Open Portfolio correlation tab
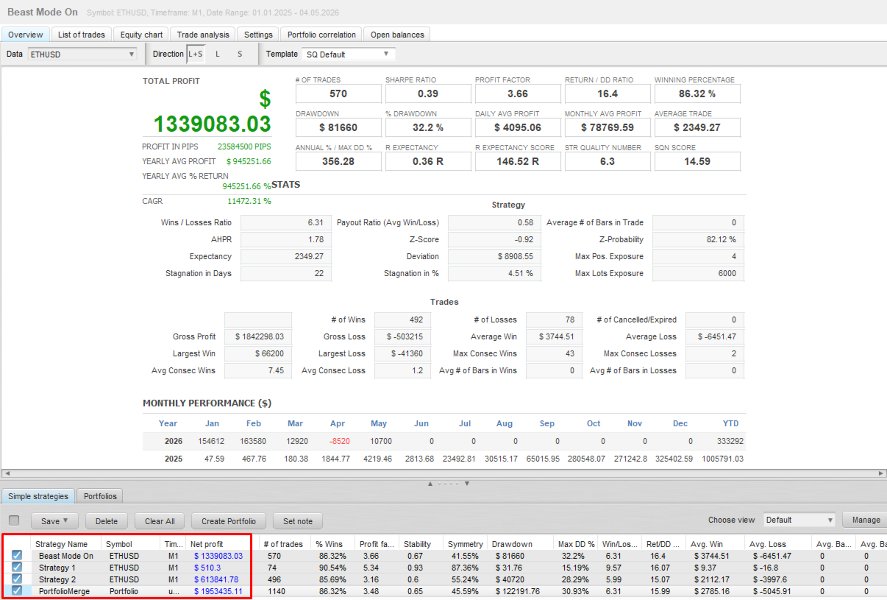This screenshot has height=600, width=887. pos(321,34)
